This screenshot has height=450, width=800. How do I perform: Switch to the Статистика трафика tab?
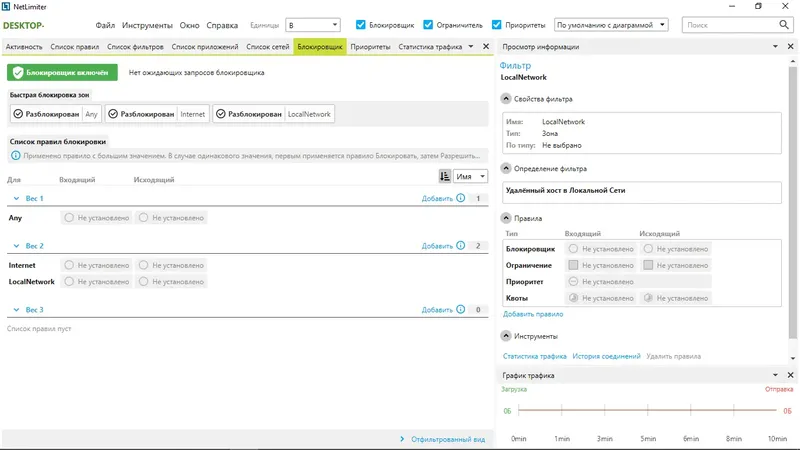point(430,46)
